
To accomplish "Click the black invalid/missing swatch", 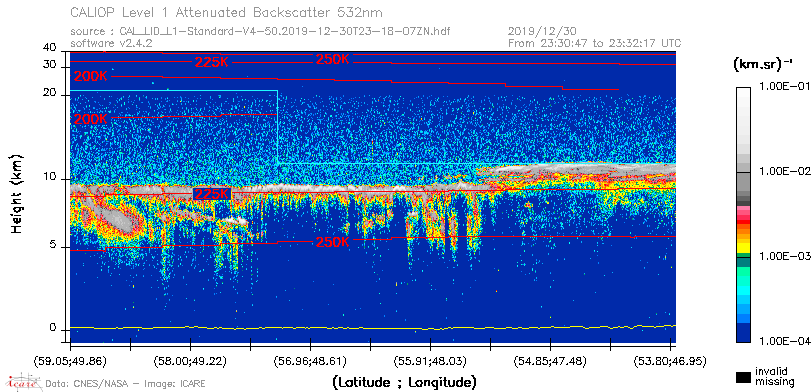I will pyautogui.click(x=744, y=378).
